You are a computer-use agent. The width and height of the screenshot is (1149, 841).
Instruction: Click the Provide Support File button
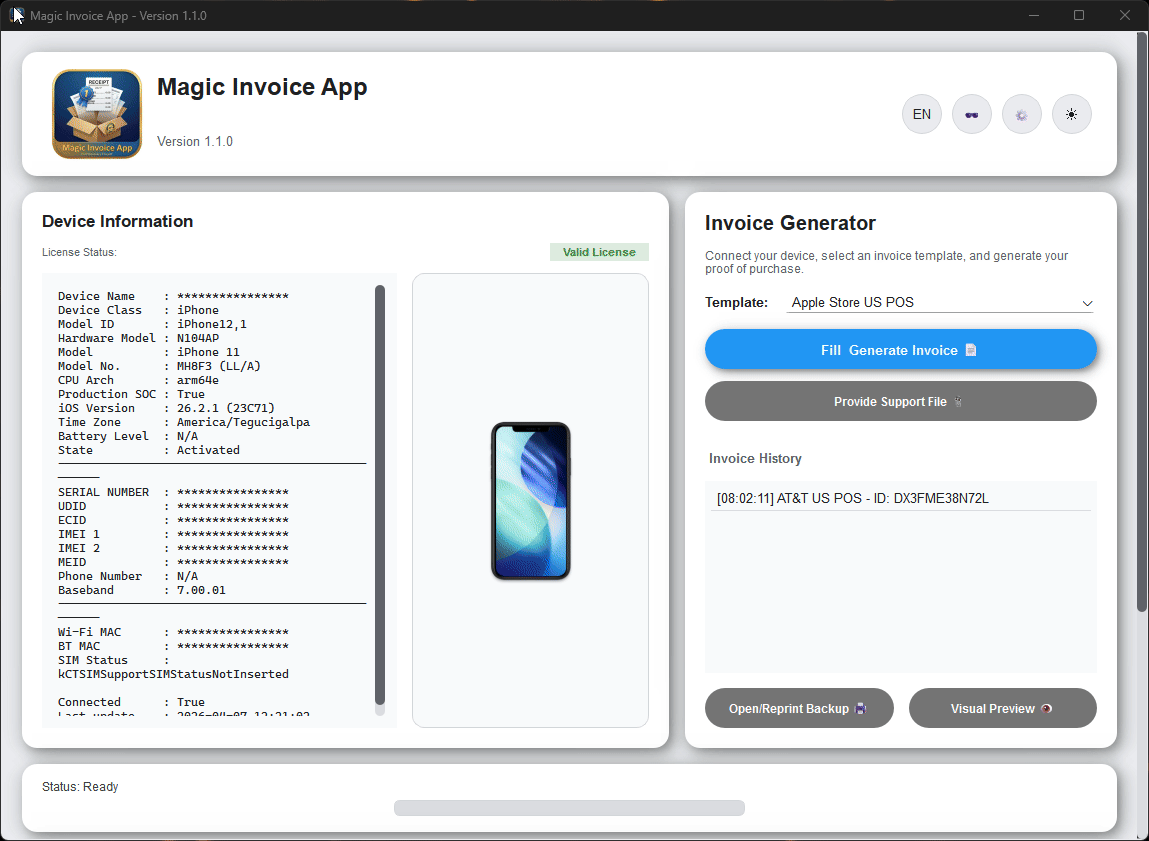point(901,401)
